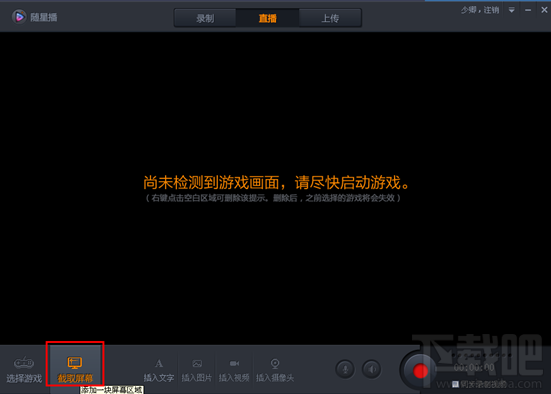Tick the checkbox below the timer
Image resolution: width=551 pixels, height=394 pixels.
coord(455,384)
